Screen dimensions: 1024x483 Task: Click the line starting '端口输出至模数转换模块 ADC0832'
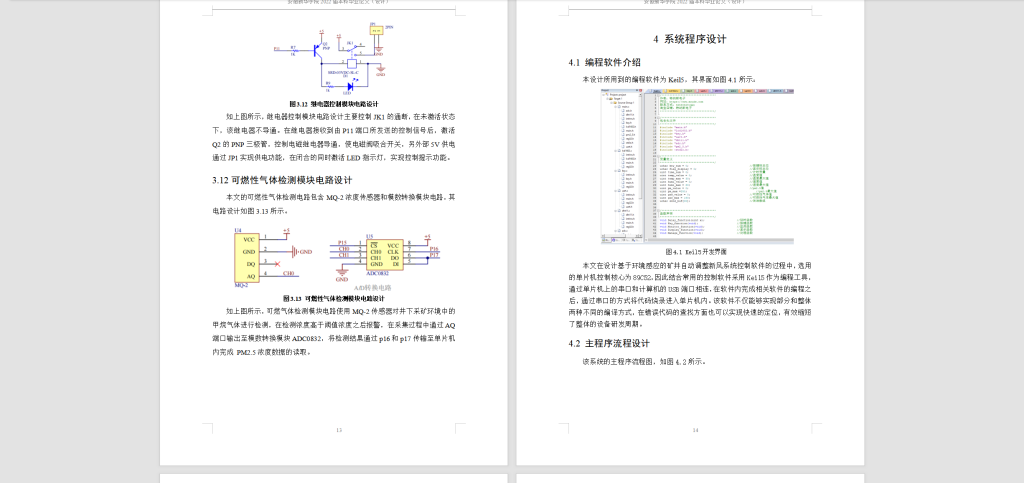(333, 339)
